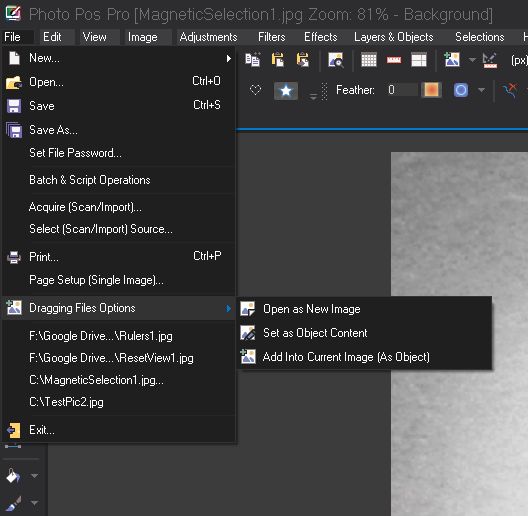
Task: Toggle the red rulers icon
Action: 394,60
